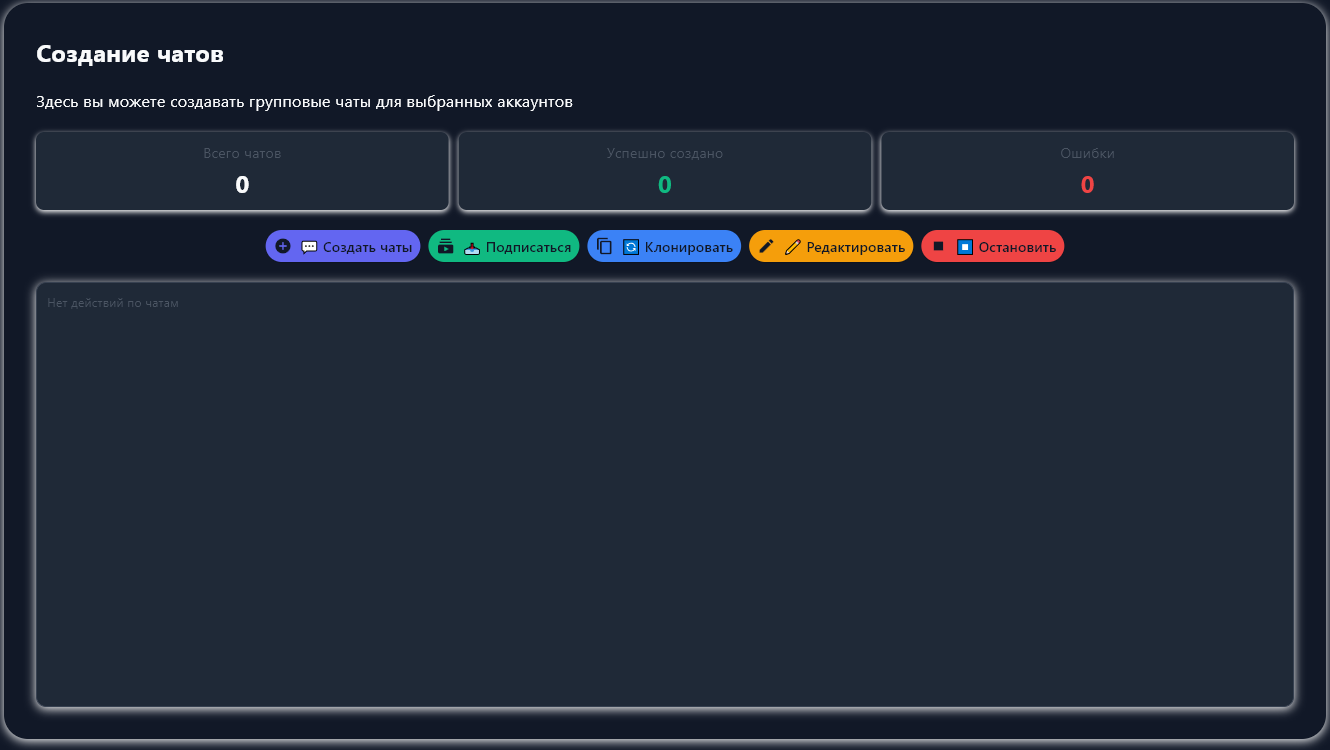Click the subscriptions stack icon on green button
This screenshot has width=1330, height=750.
pyautogui.click(x=446, y=246)
